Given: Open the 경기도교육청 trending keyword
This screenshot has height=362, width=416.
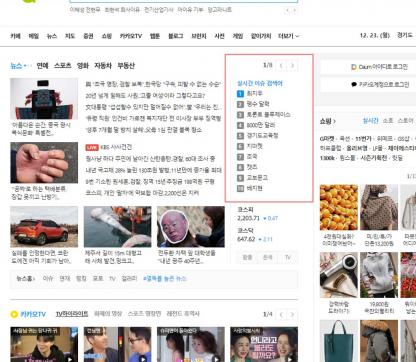Looking at the screenshot, I should point(262,136).
